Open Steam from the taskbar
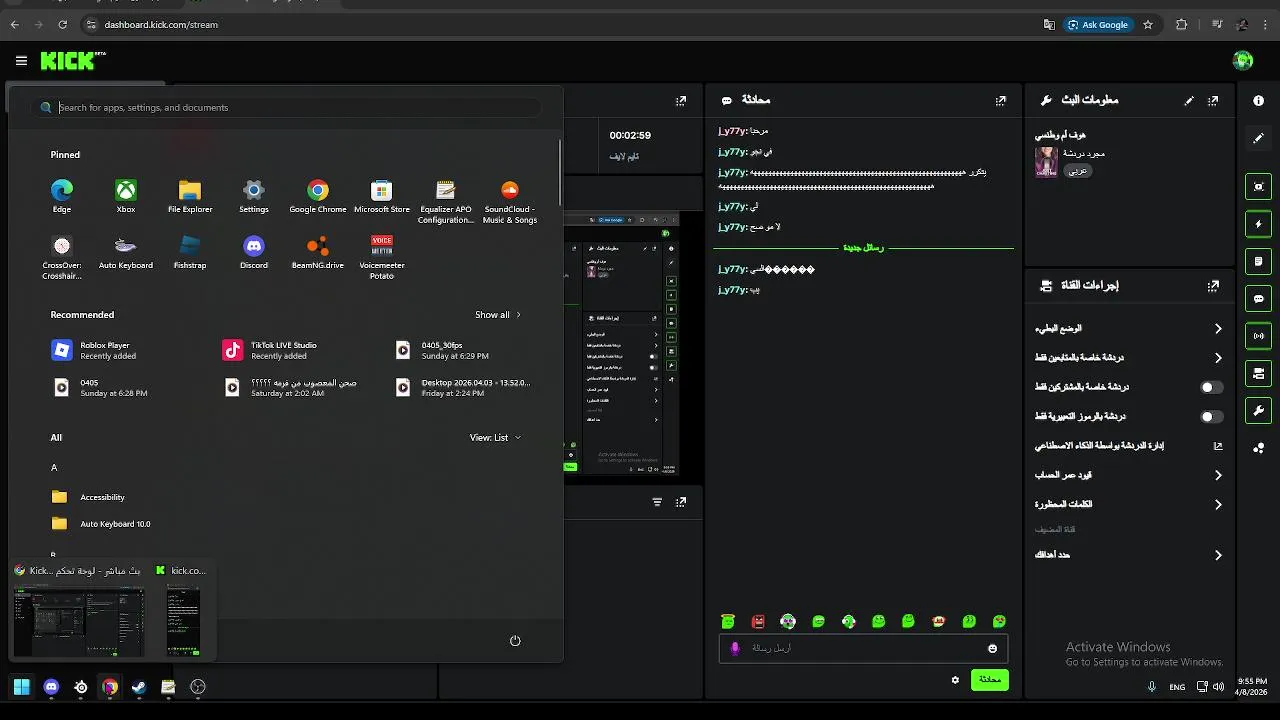Viewport: 1280px width, 720px height. 139,687
